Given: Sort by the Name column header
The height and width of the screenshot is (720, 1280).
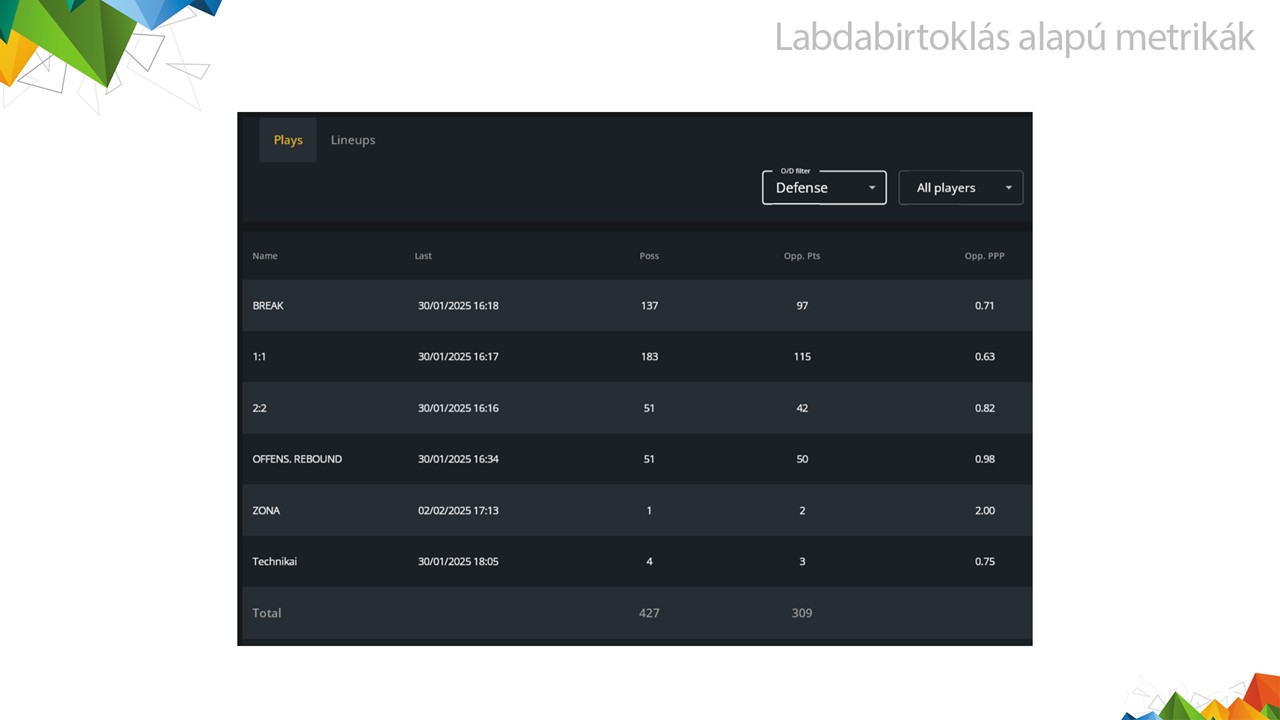Looking at the screenshot, I should coord(265,256).
